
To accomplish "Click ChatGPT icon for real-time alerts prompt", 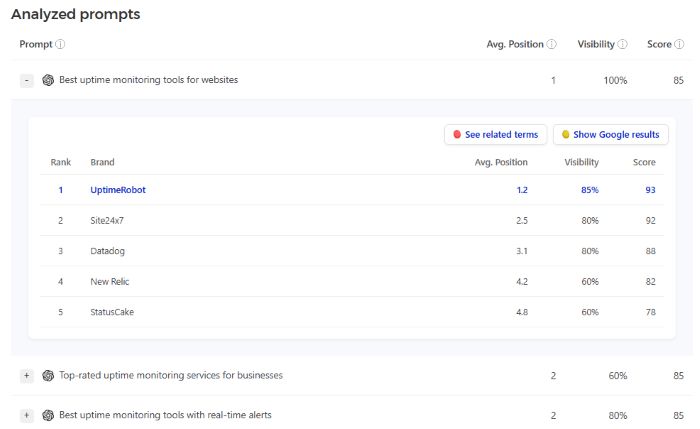I will [48, 415].
